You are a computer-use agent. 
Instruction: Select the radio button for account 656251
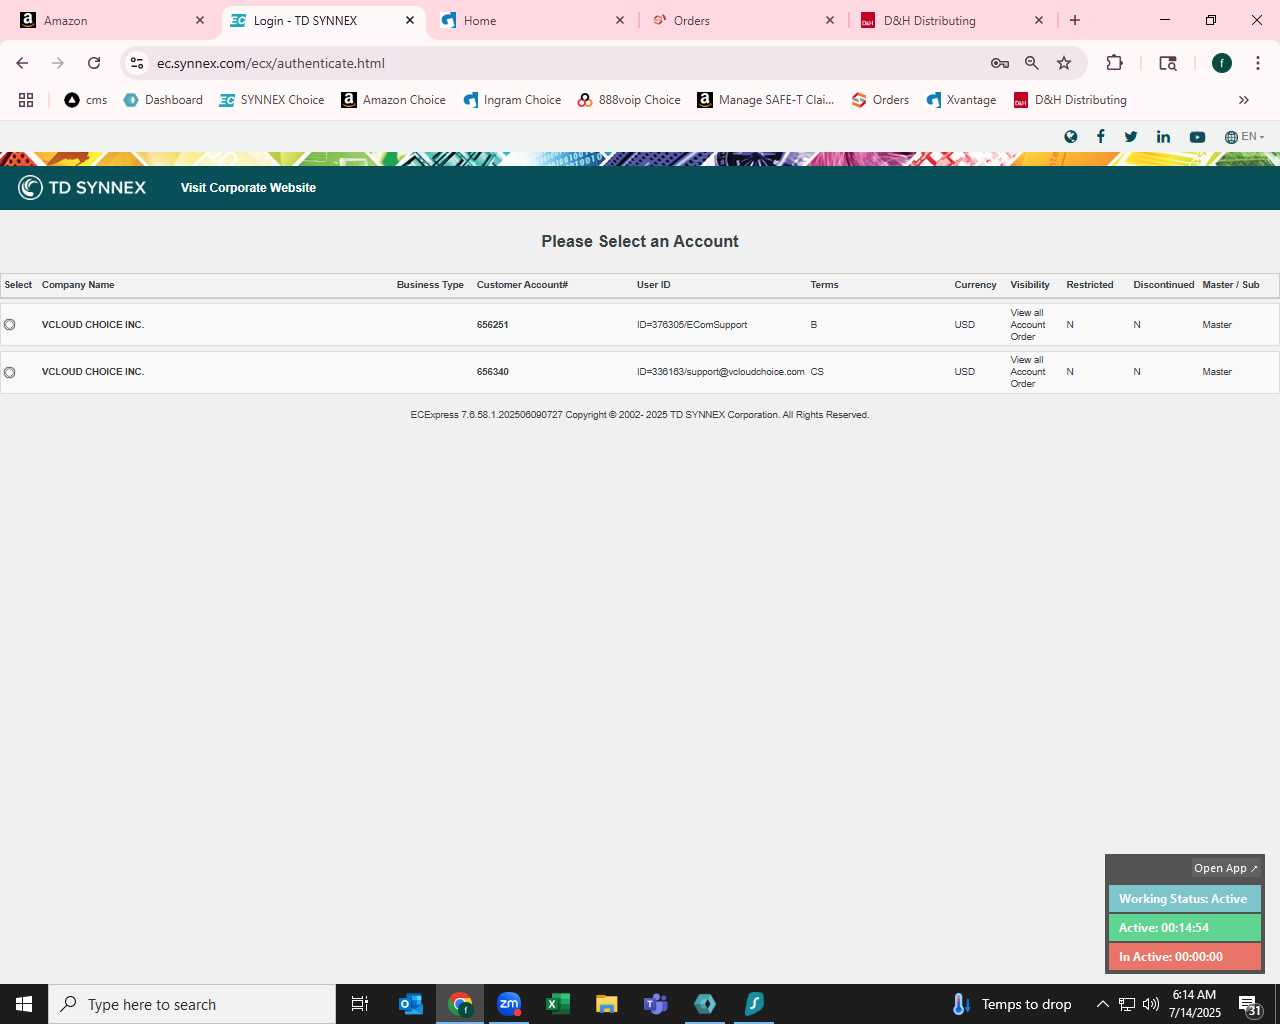(x=10, y=325)
